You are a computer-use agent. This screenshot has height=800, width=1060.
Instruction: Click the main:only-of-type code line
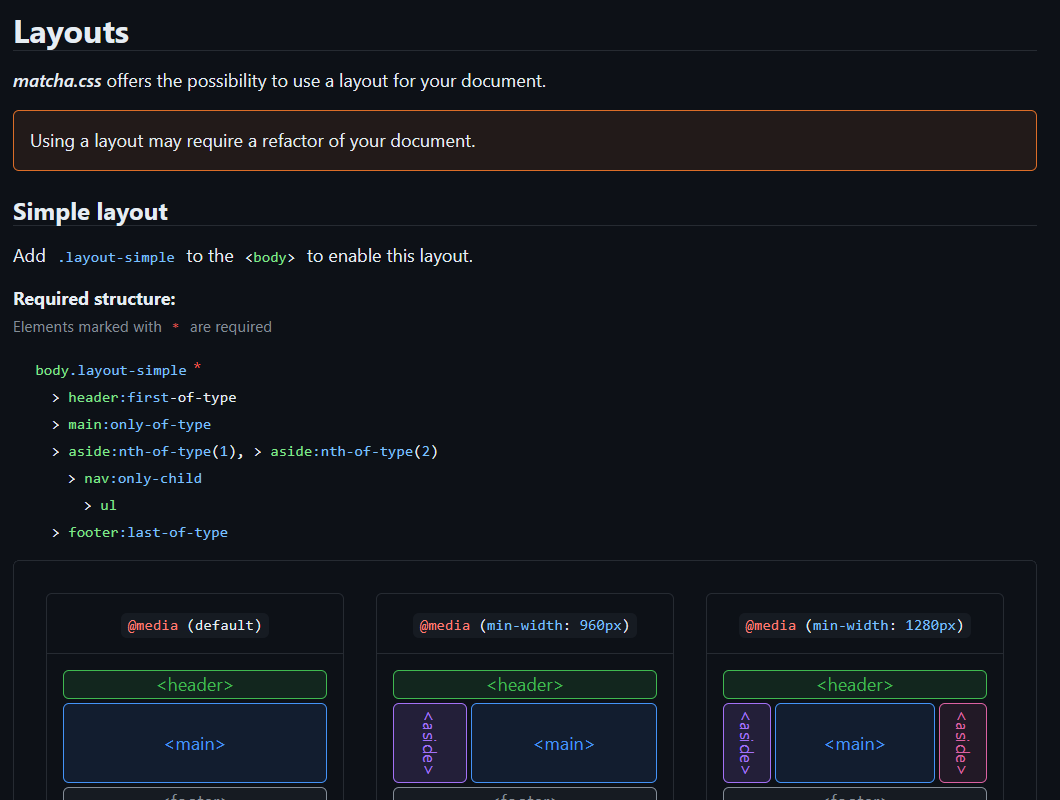click(x=139, y=425)
